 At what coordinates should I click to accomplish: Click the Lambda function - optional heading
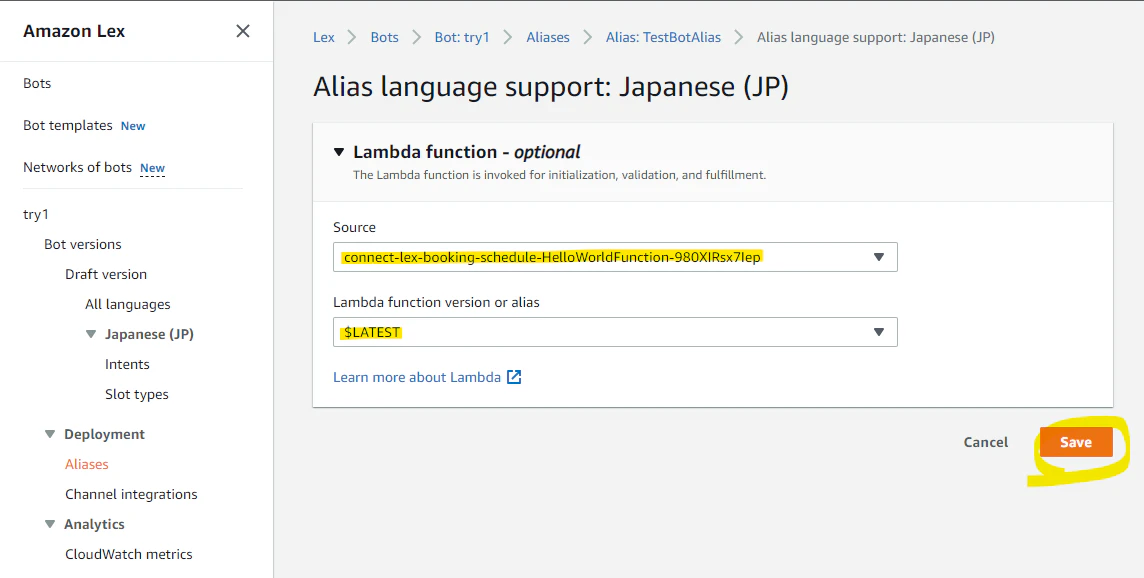click(x=467, y=152)
